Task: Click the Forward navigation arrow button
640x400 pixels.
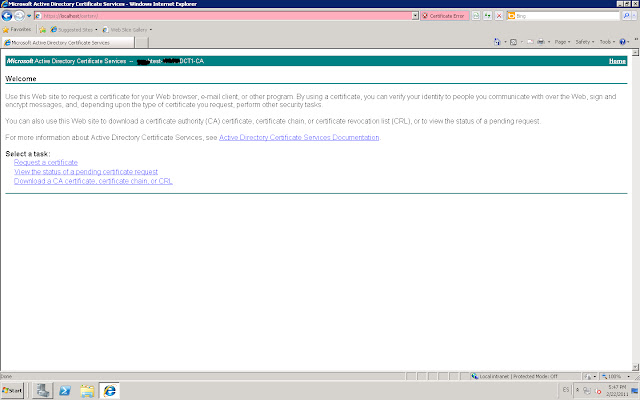Action: (x=19, y=16)
